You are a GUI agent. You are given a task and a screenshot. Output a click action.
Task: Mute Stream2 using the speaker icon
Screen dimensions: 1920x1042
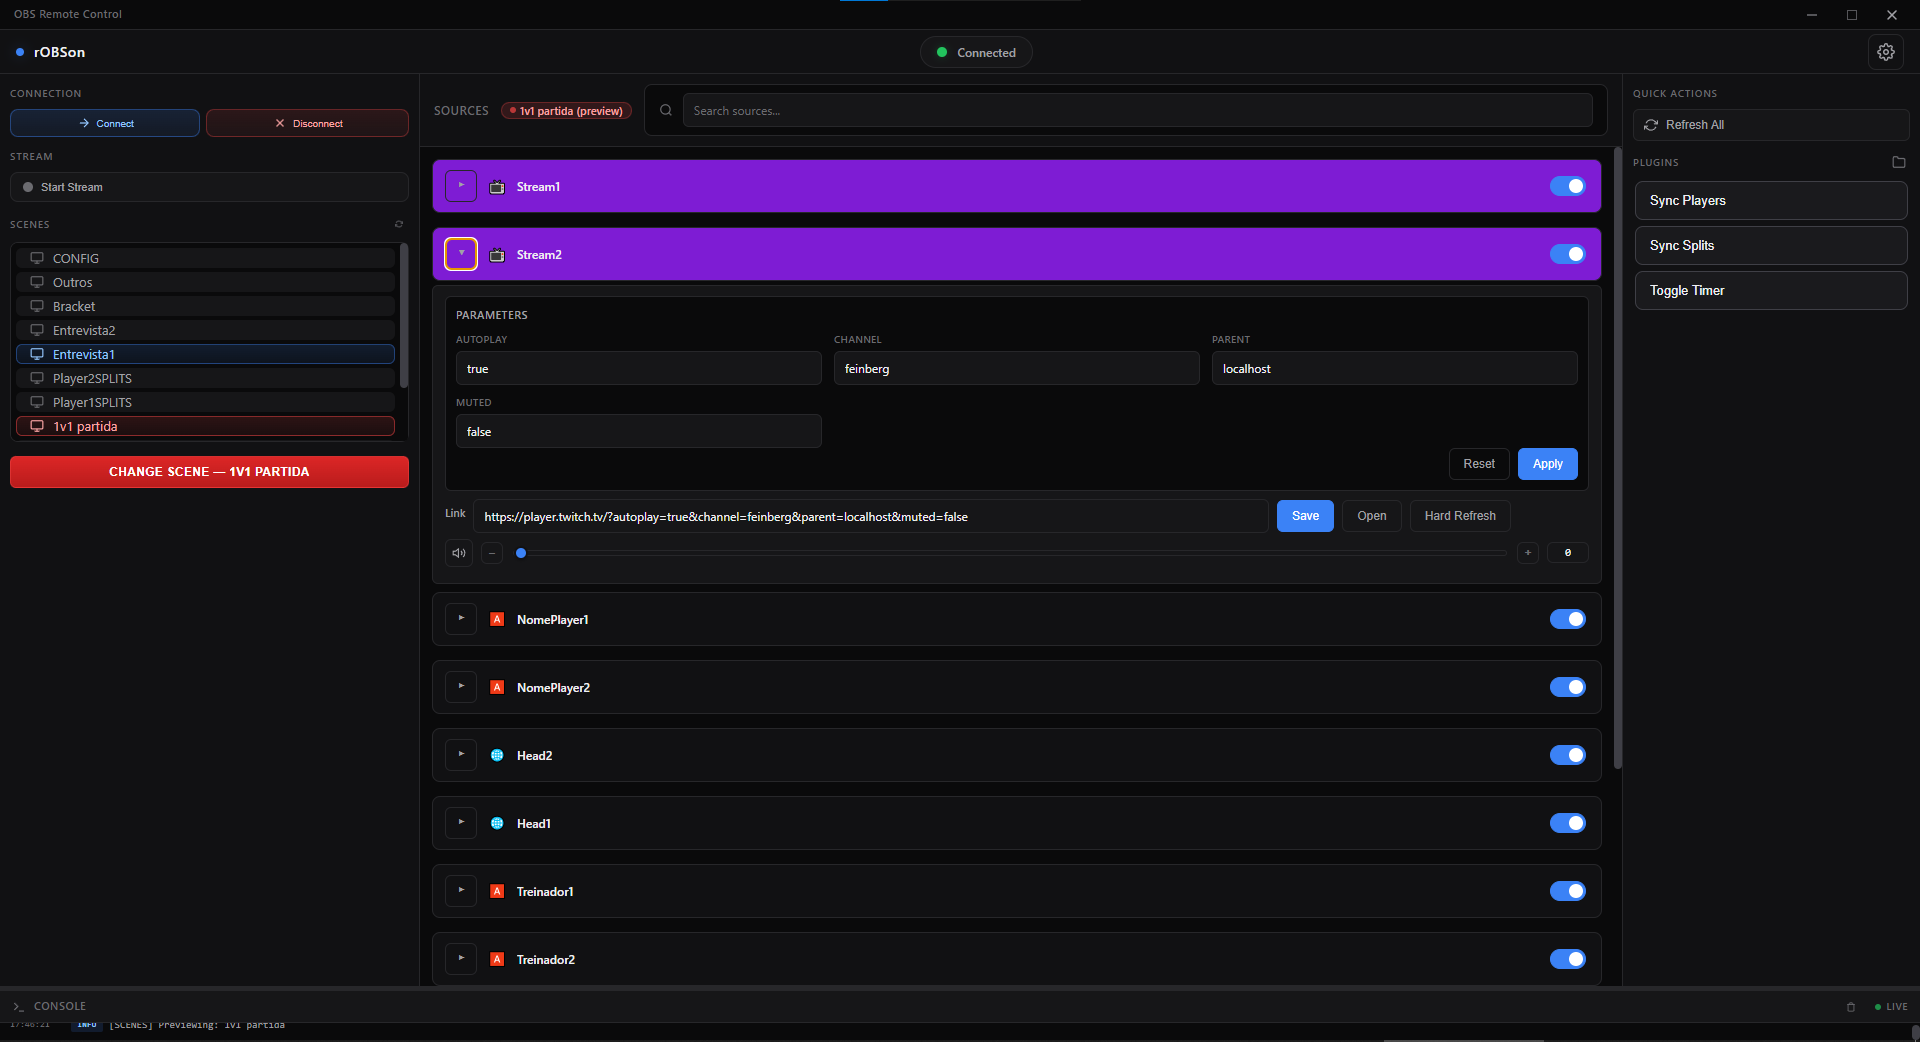(x=459, y=553)
